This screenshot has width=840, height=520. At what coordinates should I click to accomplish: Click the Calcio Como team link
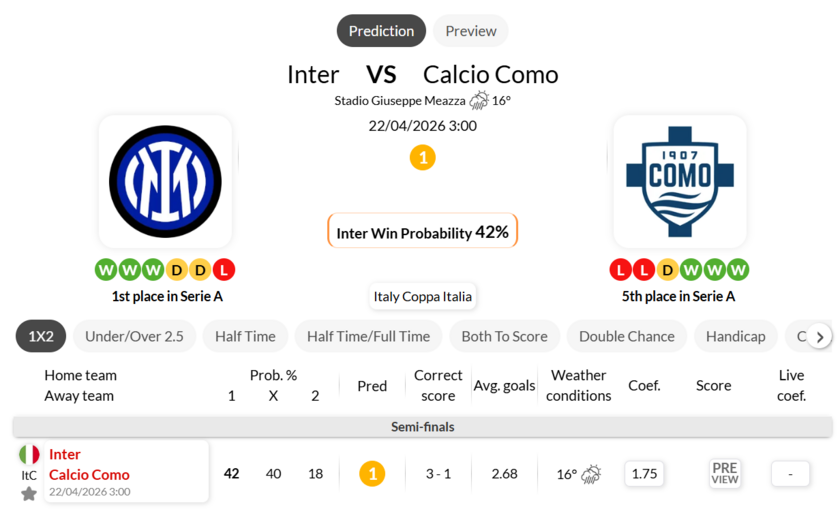[89, 474]
